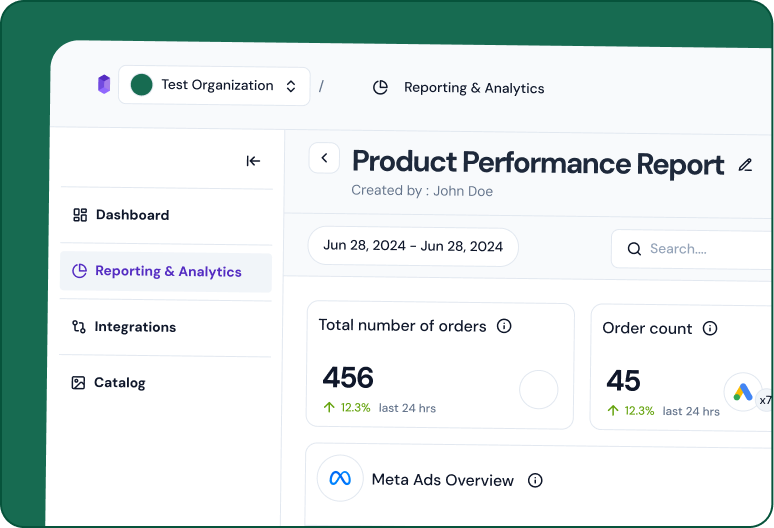
Task: Click the 456 total orders value
Action: coord(348,378)
